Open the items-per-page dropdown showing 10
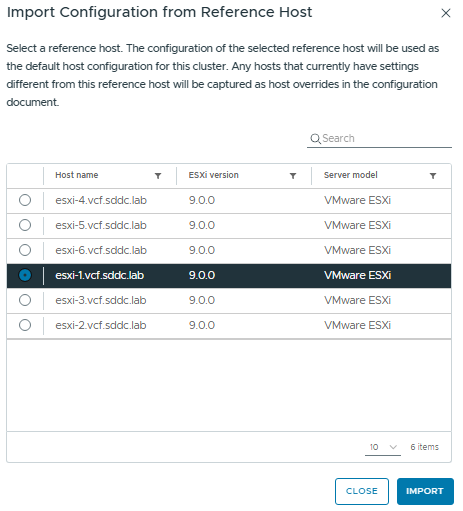463x511 pixels. click(x=383, y=447)
